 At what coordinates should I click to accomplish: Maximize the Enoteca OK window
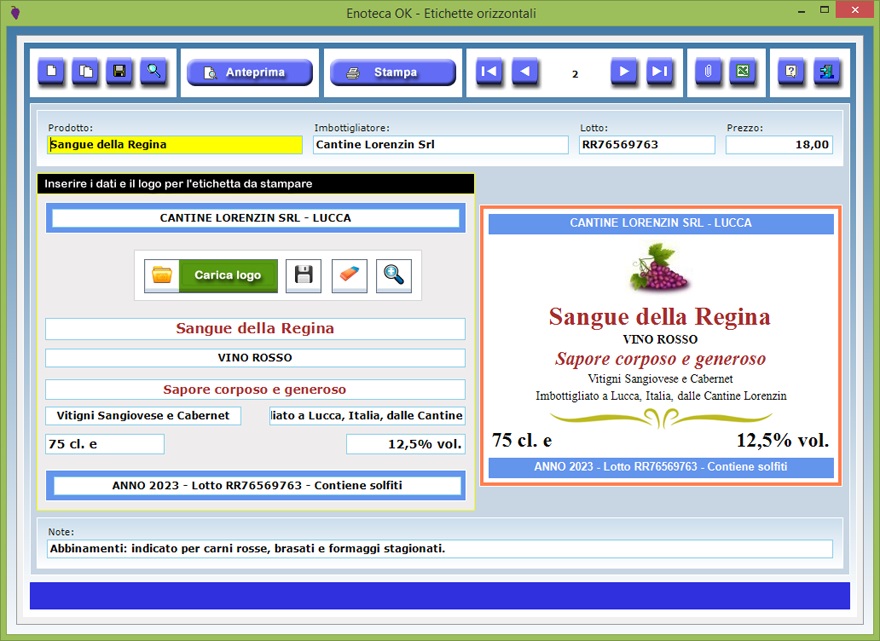point(824,10)
